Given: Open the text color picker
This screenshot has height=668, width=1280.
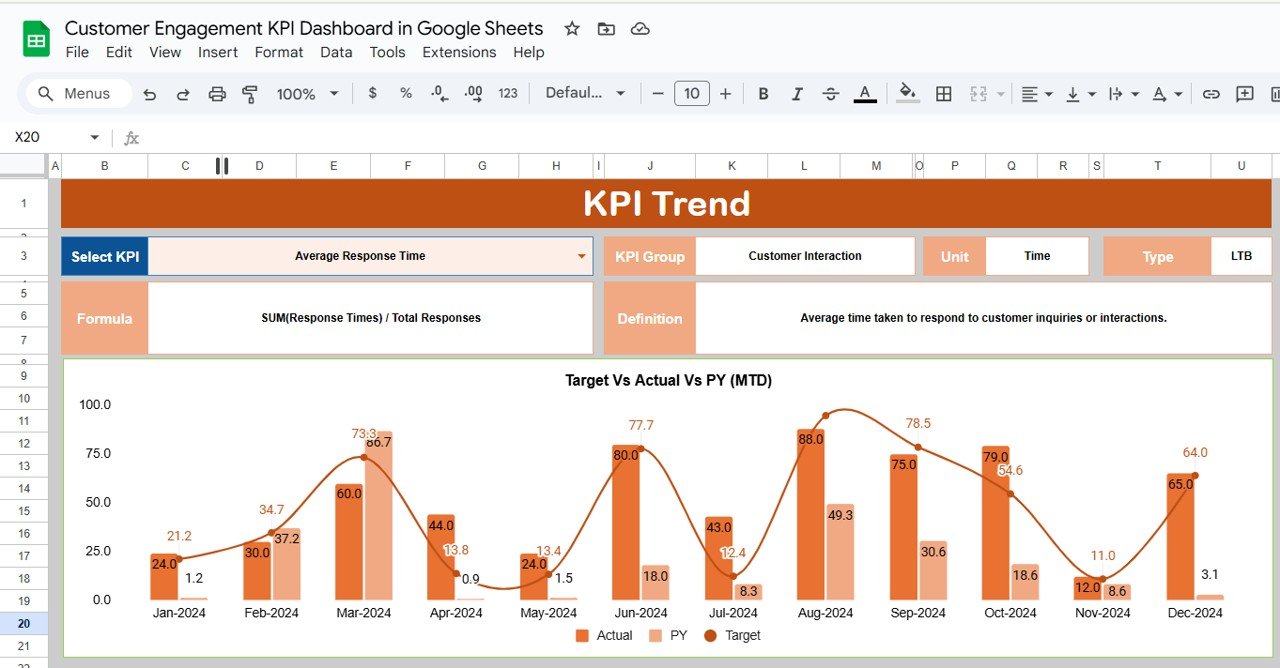Looking at the screenshot, I should (866, 94).
